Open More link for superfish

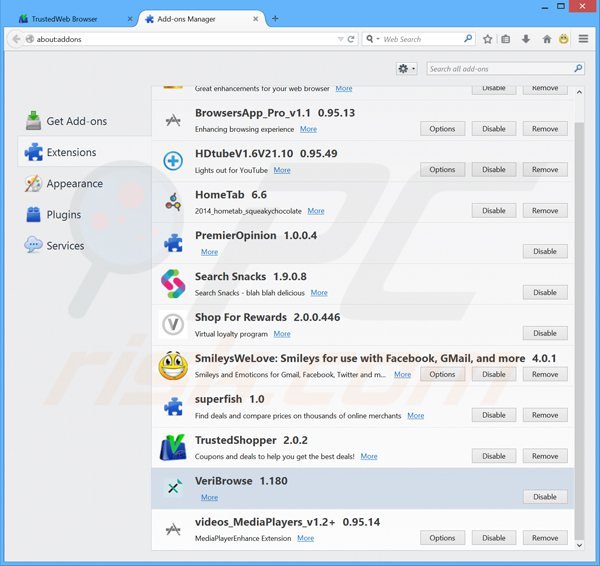coord(416,416)
